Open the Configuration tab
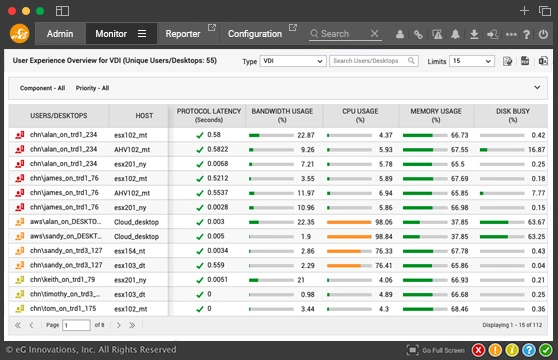558x360 pixels. tap(255, 34)
